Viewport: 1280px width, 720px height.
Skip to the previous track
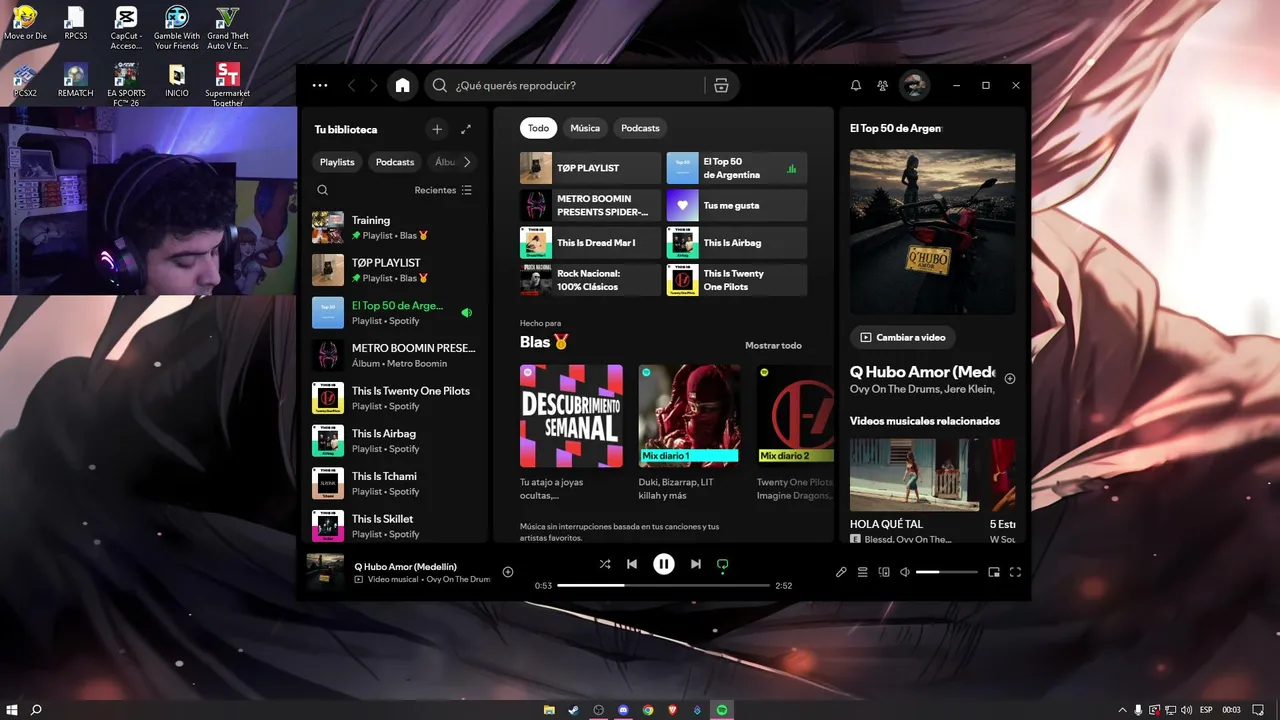632,564
